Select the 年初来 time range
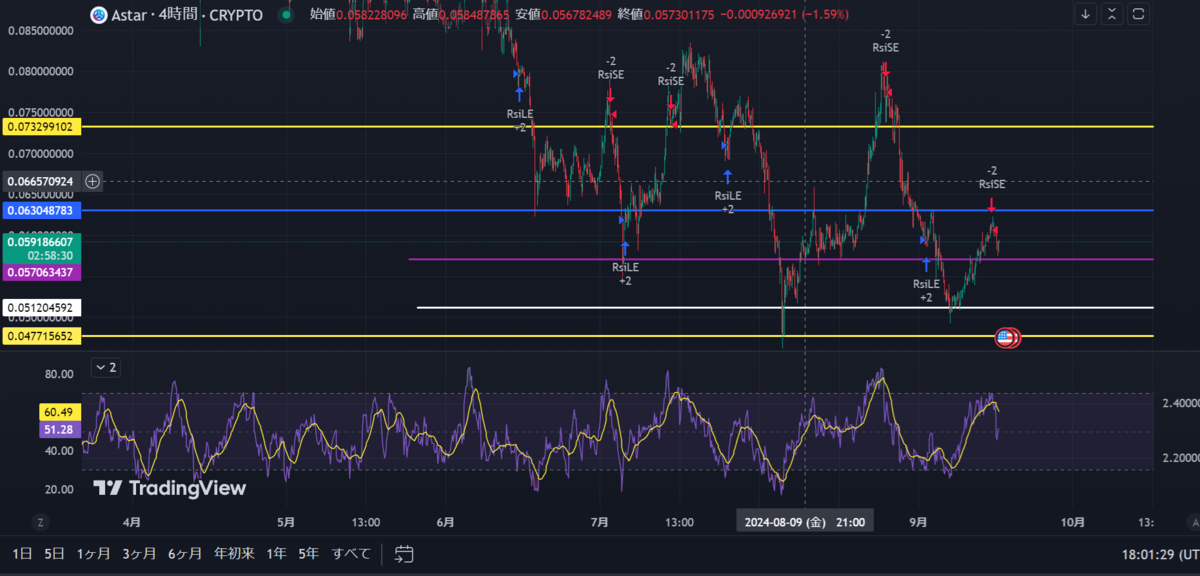The image size is (1200, 576). click(234, 553)
